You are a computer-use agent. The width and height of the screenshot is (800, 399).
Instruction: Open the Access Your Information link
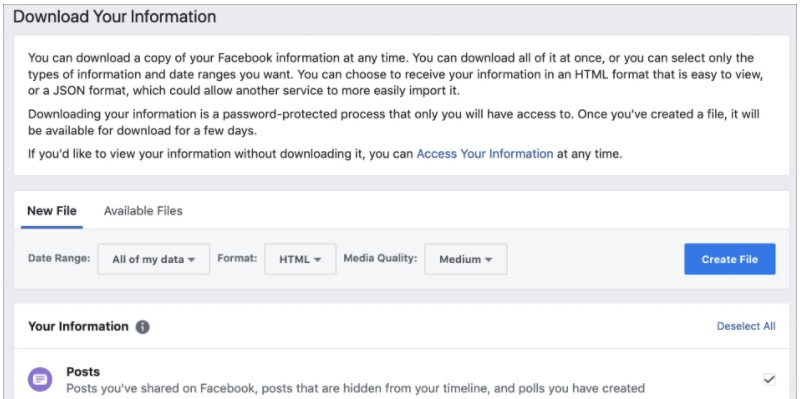tap(485, 154)
